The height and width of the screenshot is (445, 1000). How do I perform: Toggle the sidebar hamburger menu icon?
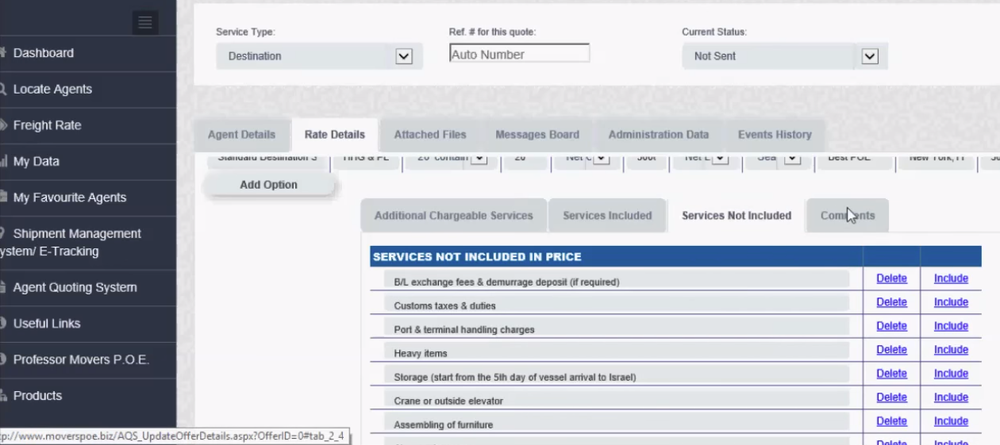(145, 23)
